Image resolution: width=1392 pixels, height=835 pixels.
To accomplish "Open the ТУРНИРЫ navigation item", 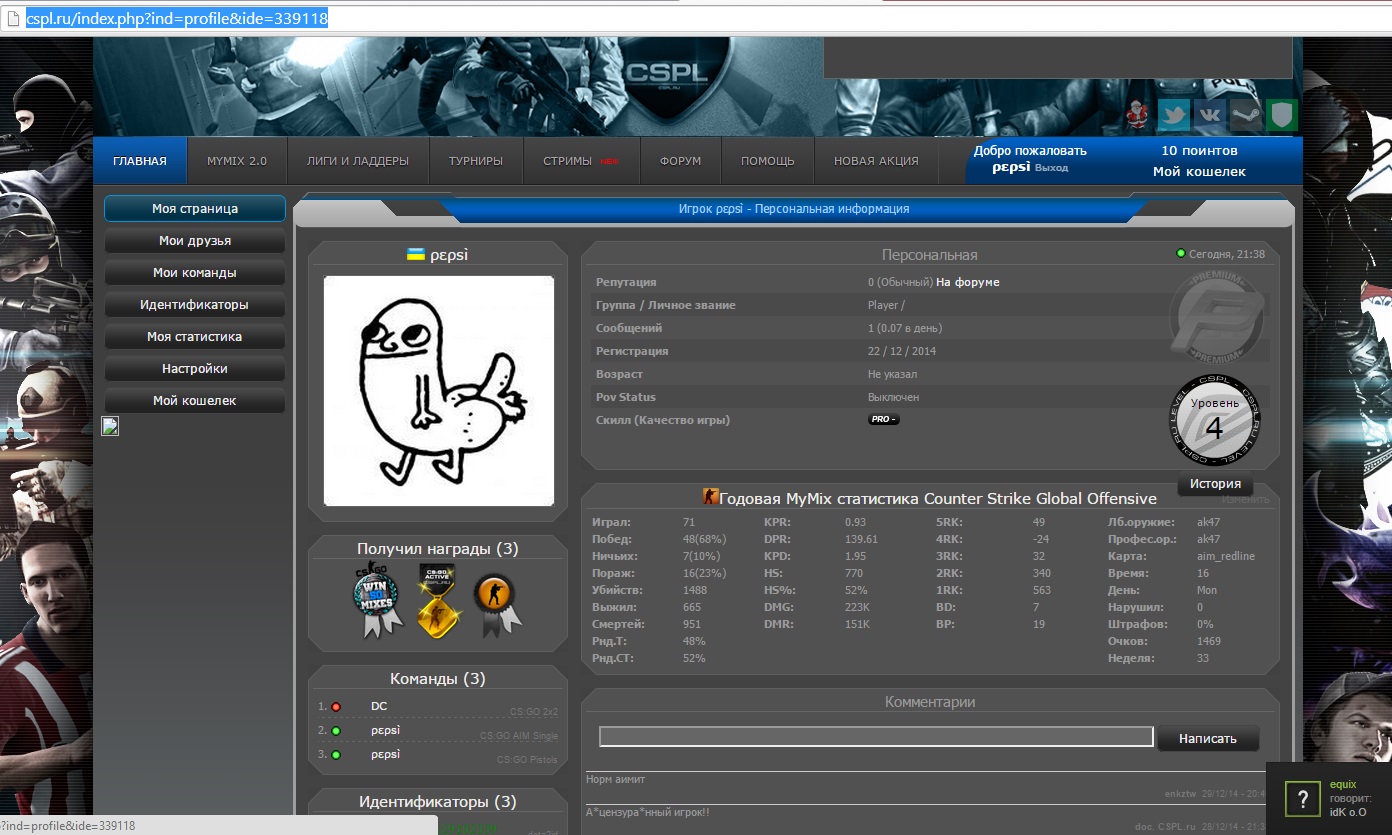I will pos(476,161).
